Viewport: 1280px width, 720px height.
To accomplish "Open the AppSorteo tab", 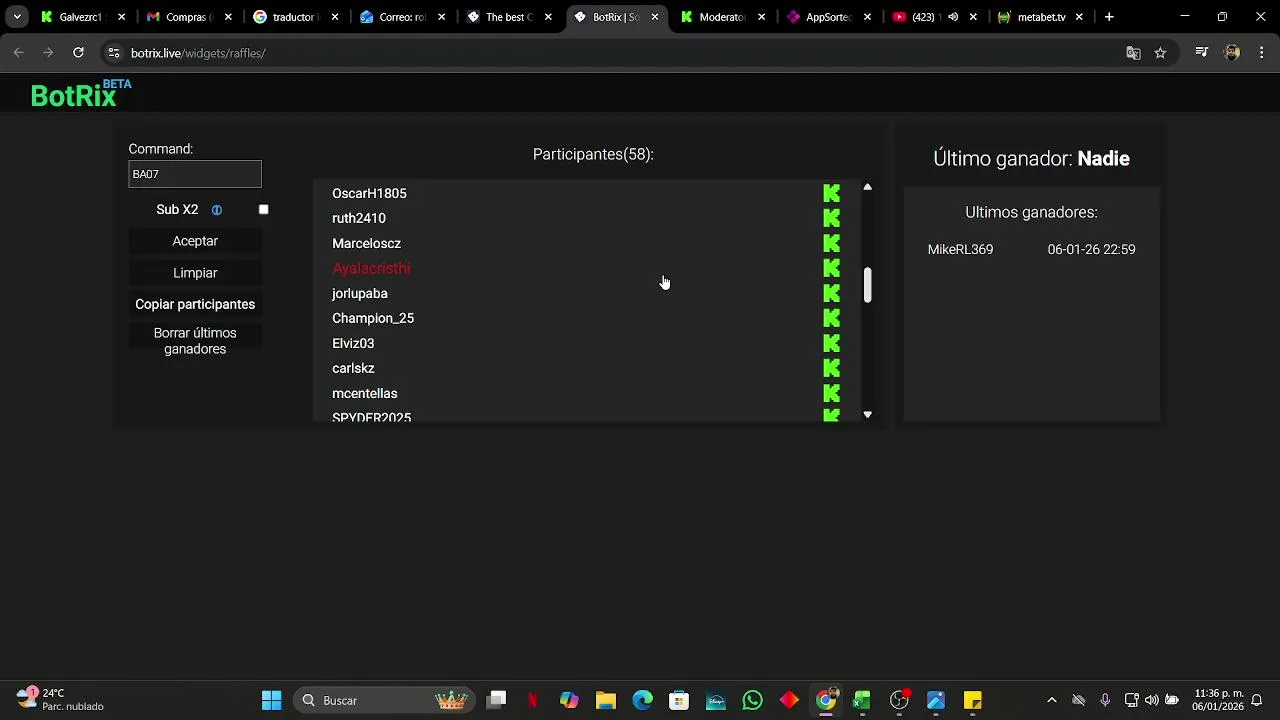I will (830, 17).
